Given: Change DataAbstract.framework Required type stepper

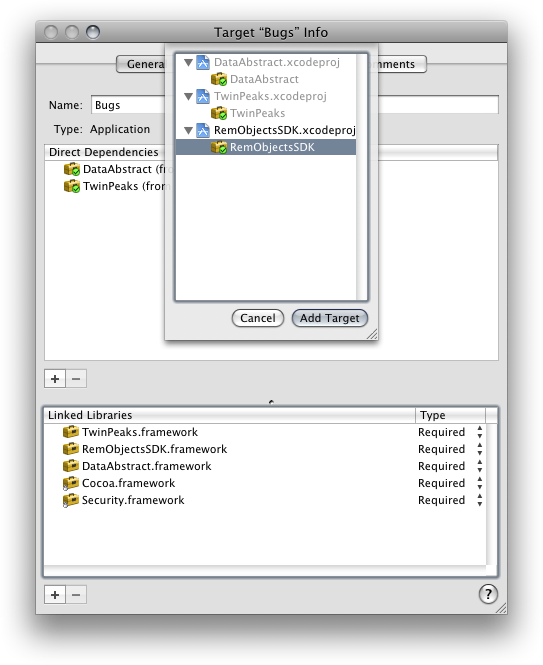Looking at the screenshot, I should click(480, 466).
